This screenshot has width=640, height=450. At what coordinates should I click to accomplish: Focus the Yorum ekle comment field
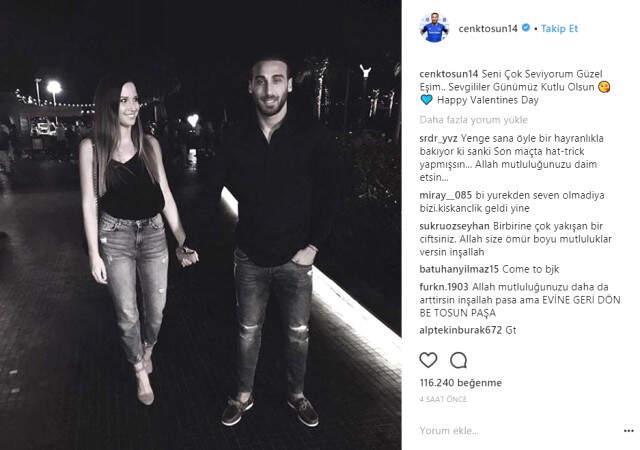[x=518, y=431]
